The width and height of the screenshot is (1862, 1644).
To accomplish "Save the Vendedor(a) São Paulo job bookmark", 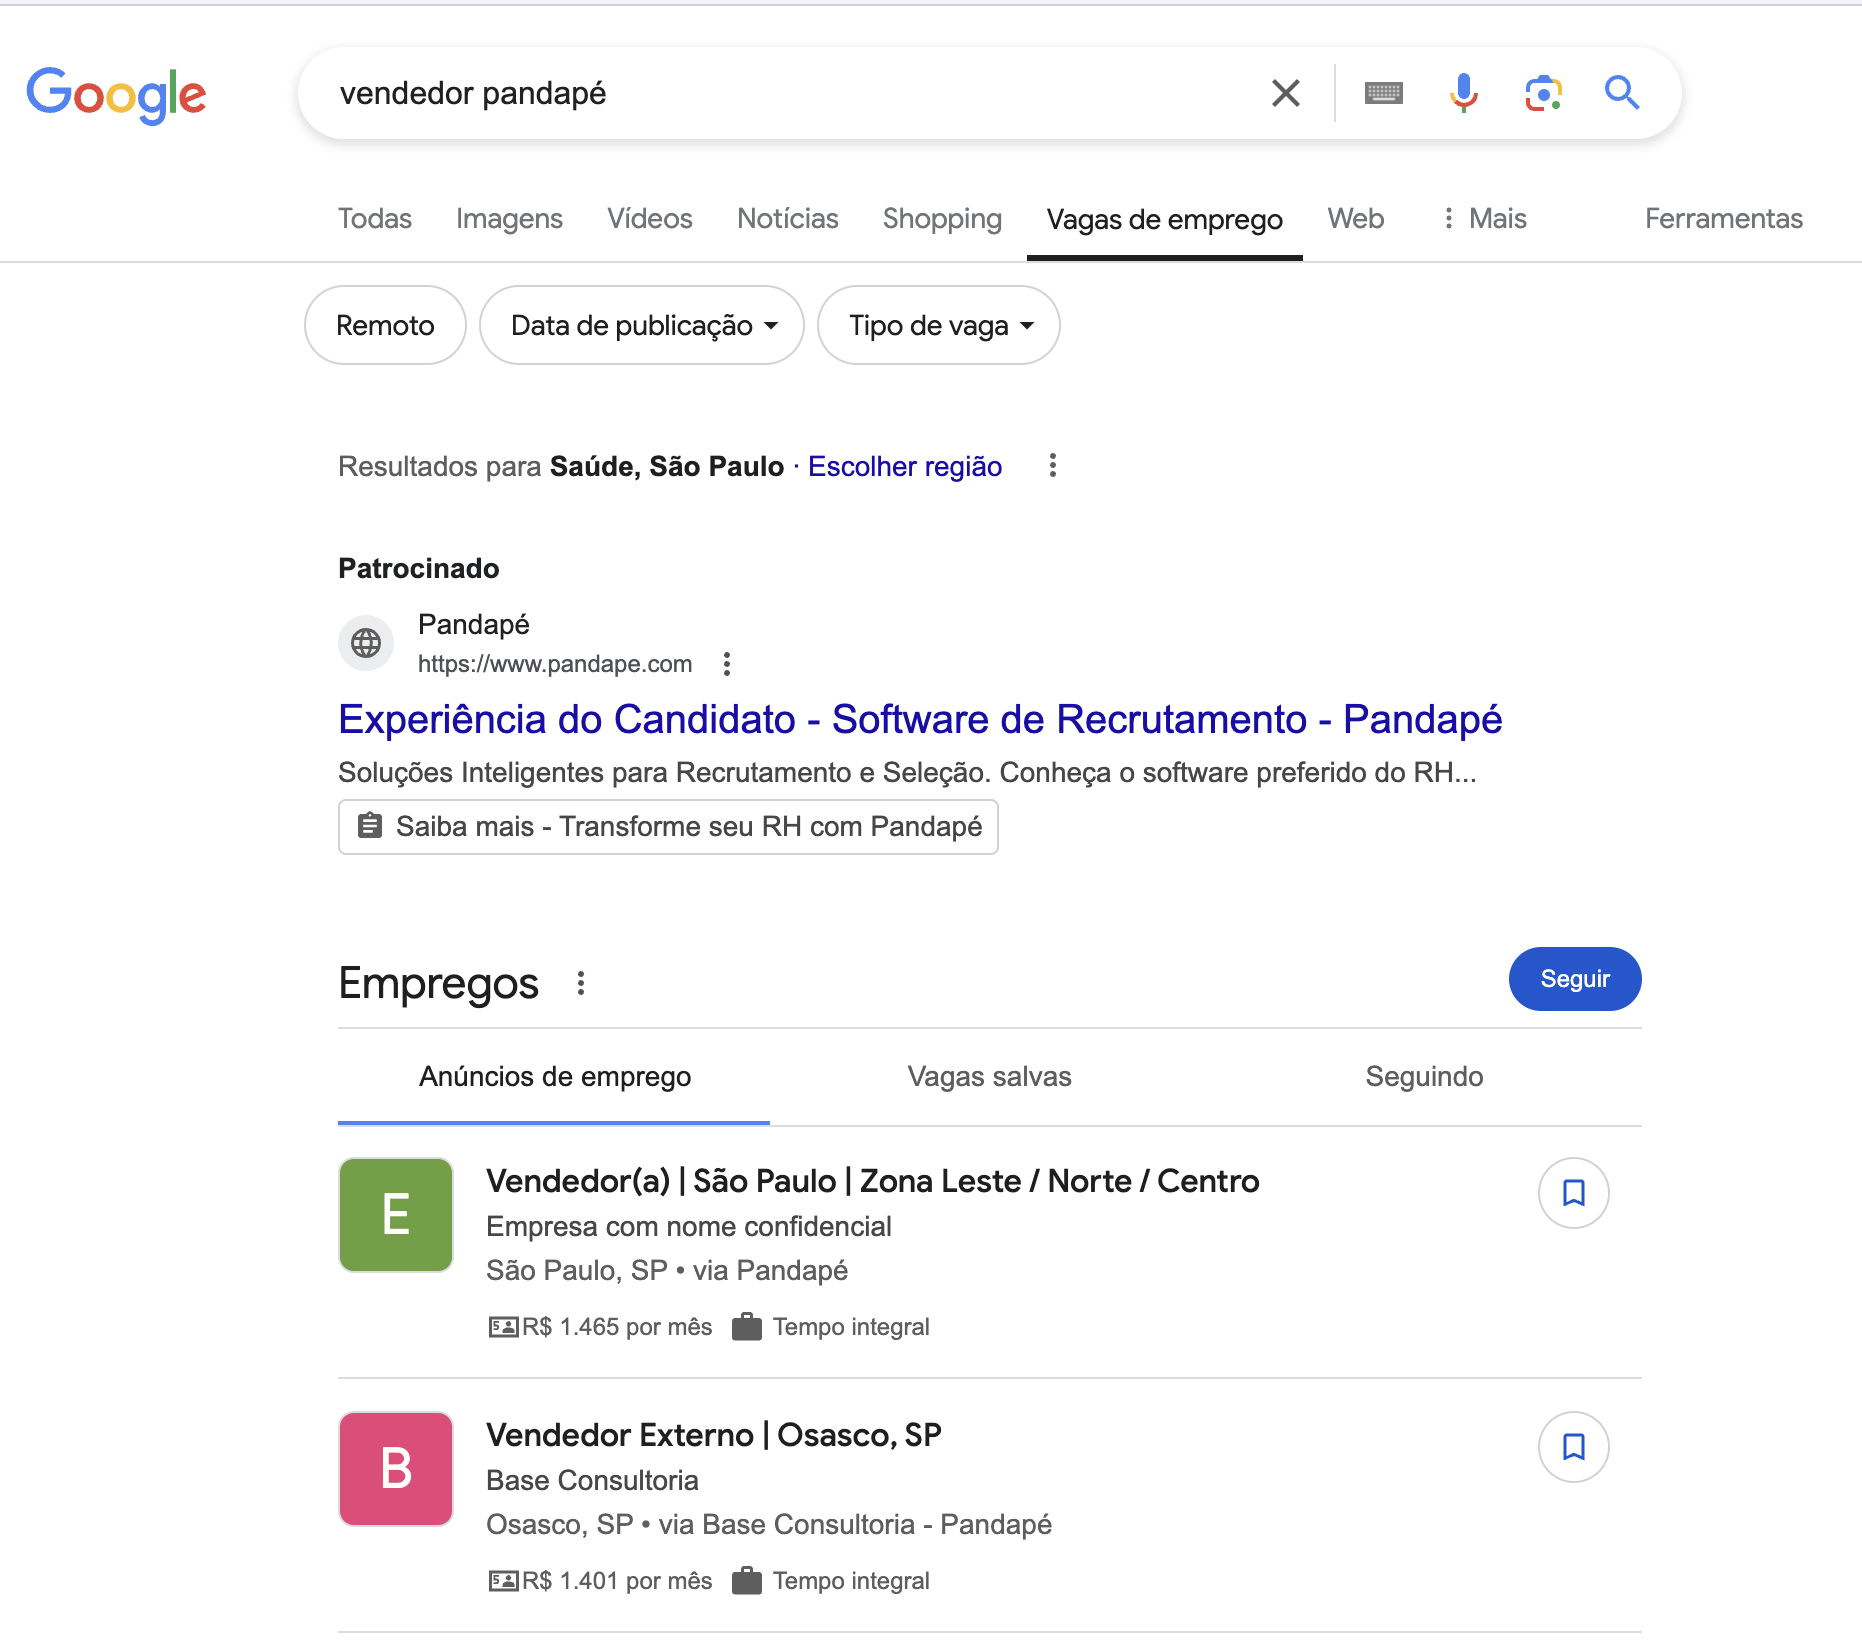I will (x=1573, y=1192).
